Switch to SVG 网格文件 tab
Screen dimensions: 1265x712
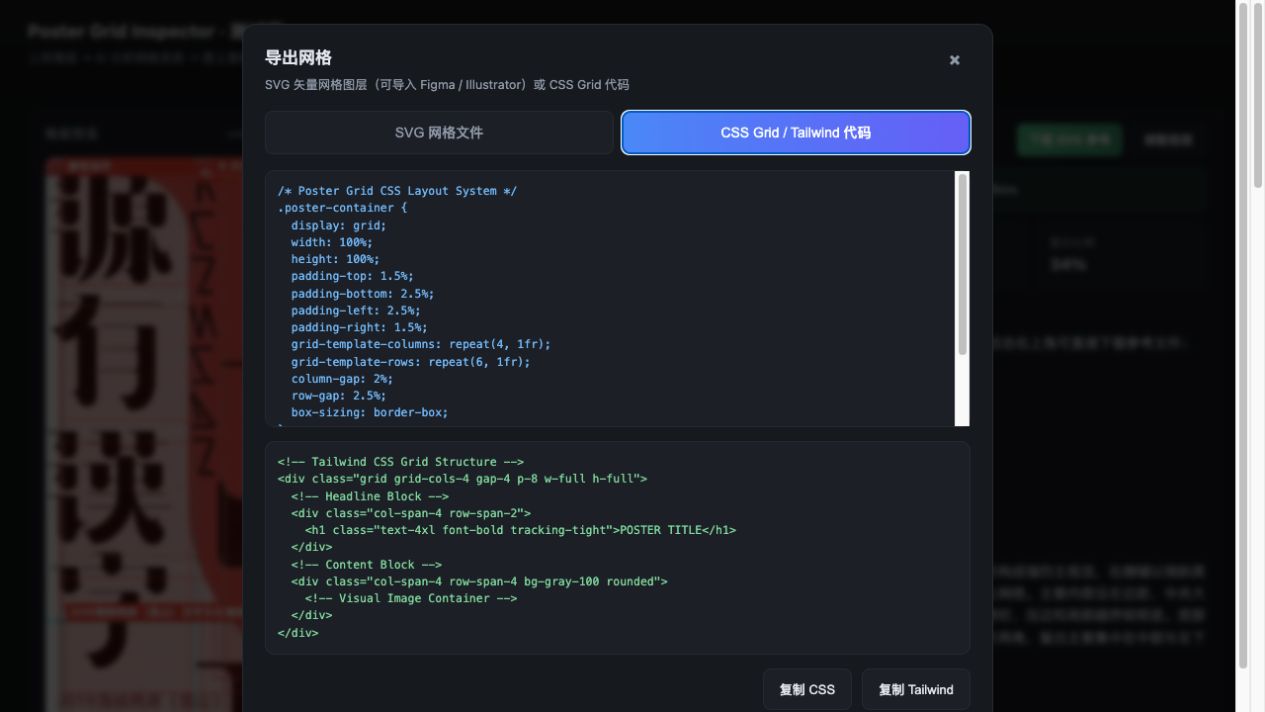tap(439, 132)
